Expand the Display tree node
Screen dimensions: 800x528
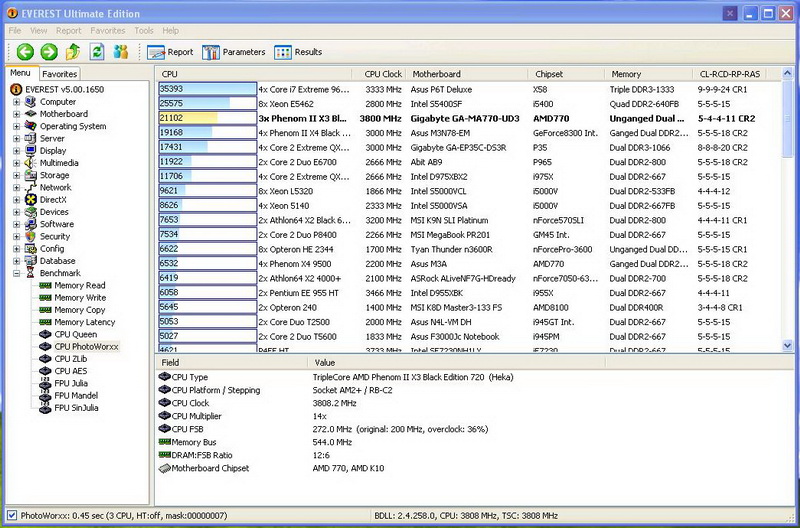coord(16,150)
